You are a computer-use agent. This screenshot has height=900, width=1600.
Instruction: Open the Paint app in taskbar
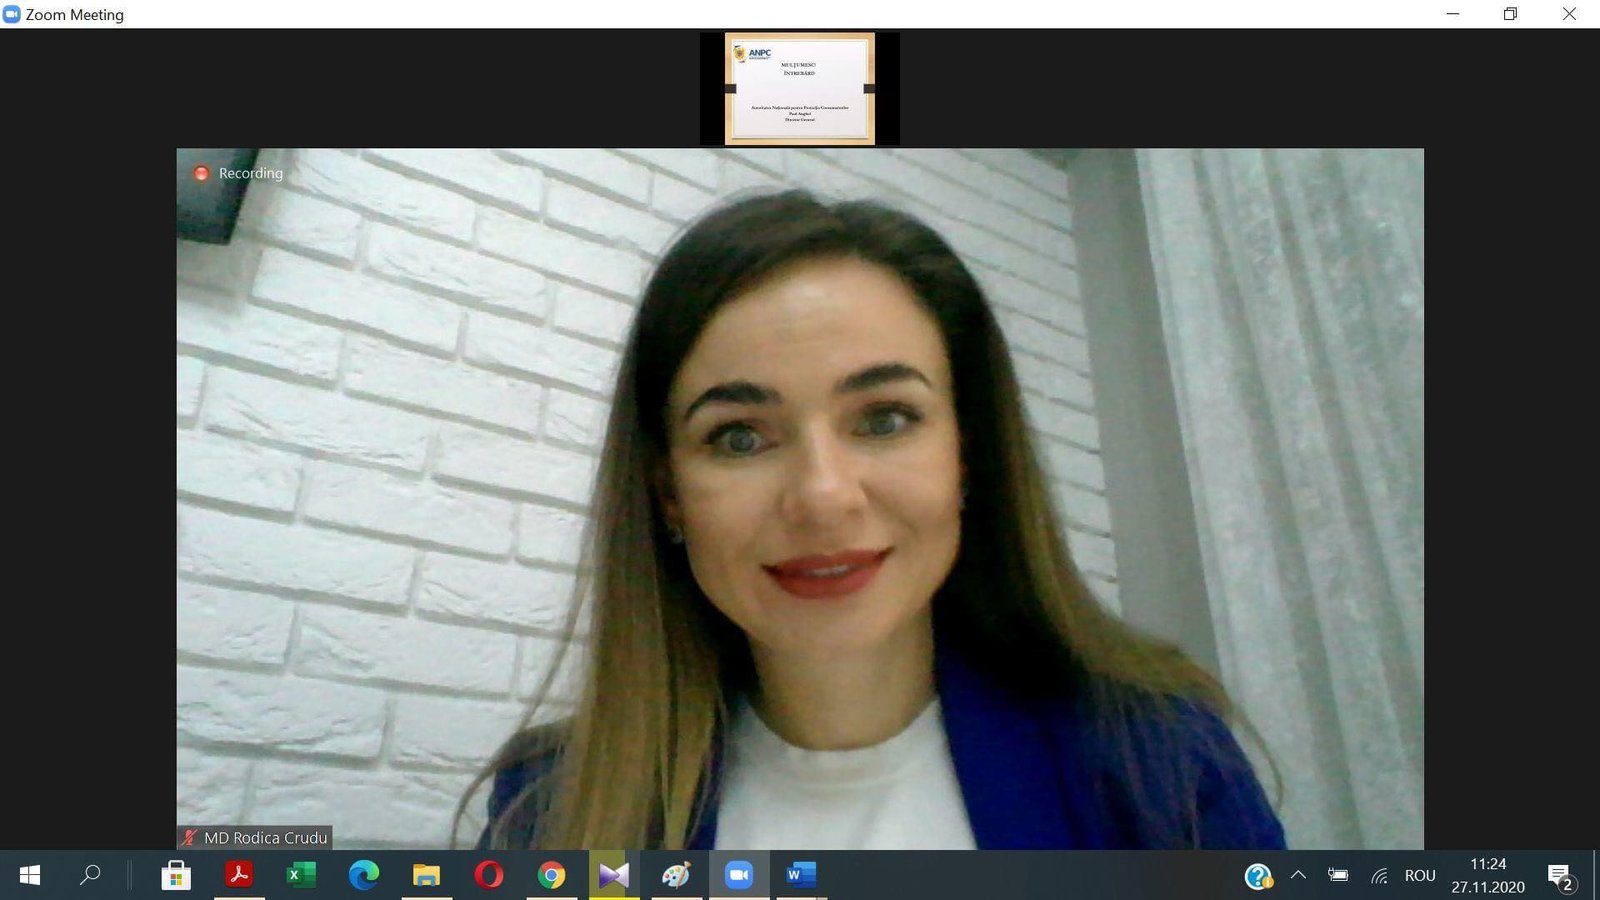click(x=676, y=875)
